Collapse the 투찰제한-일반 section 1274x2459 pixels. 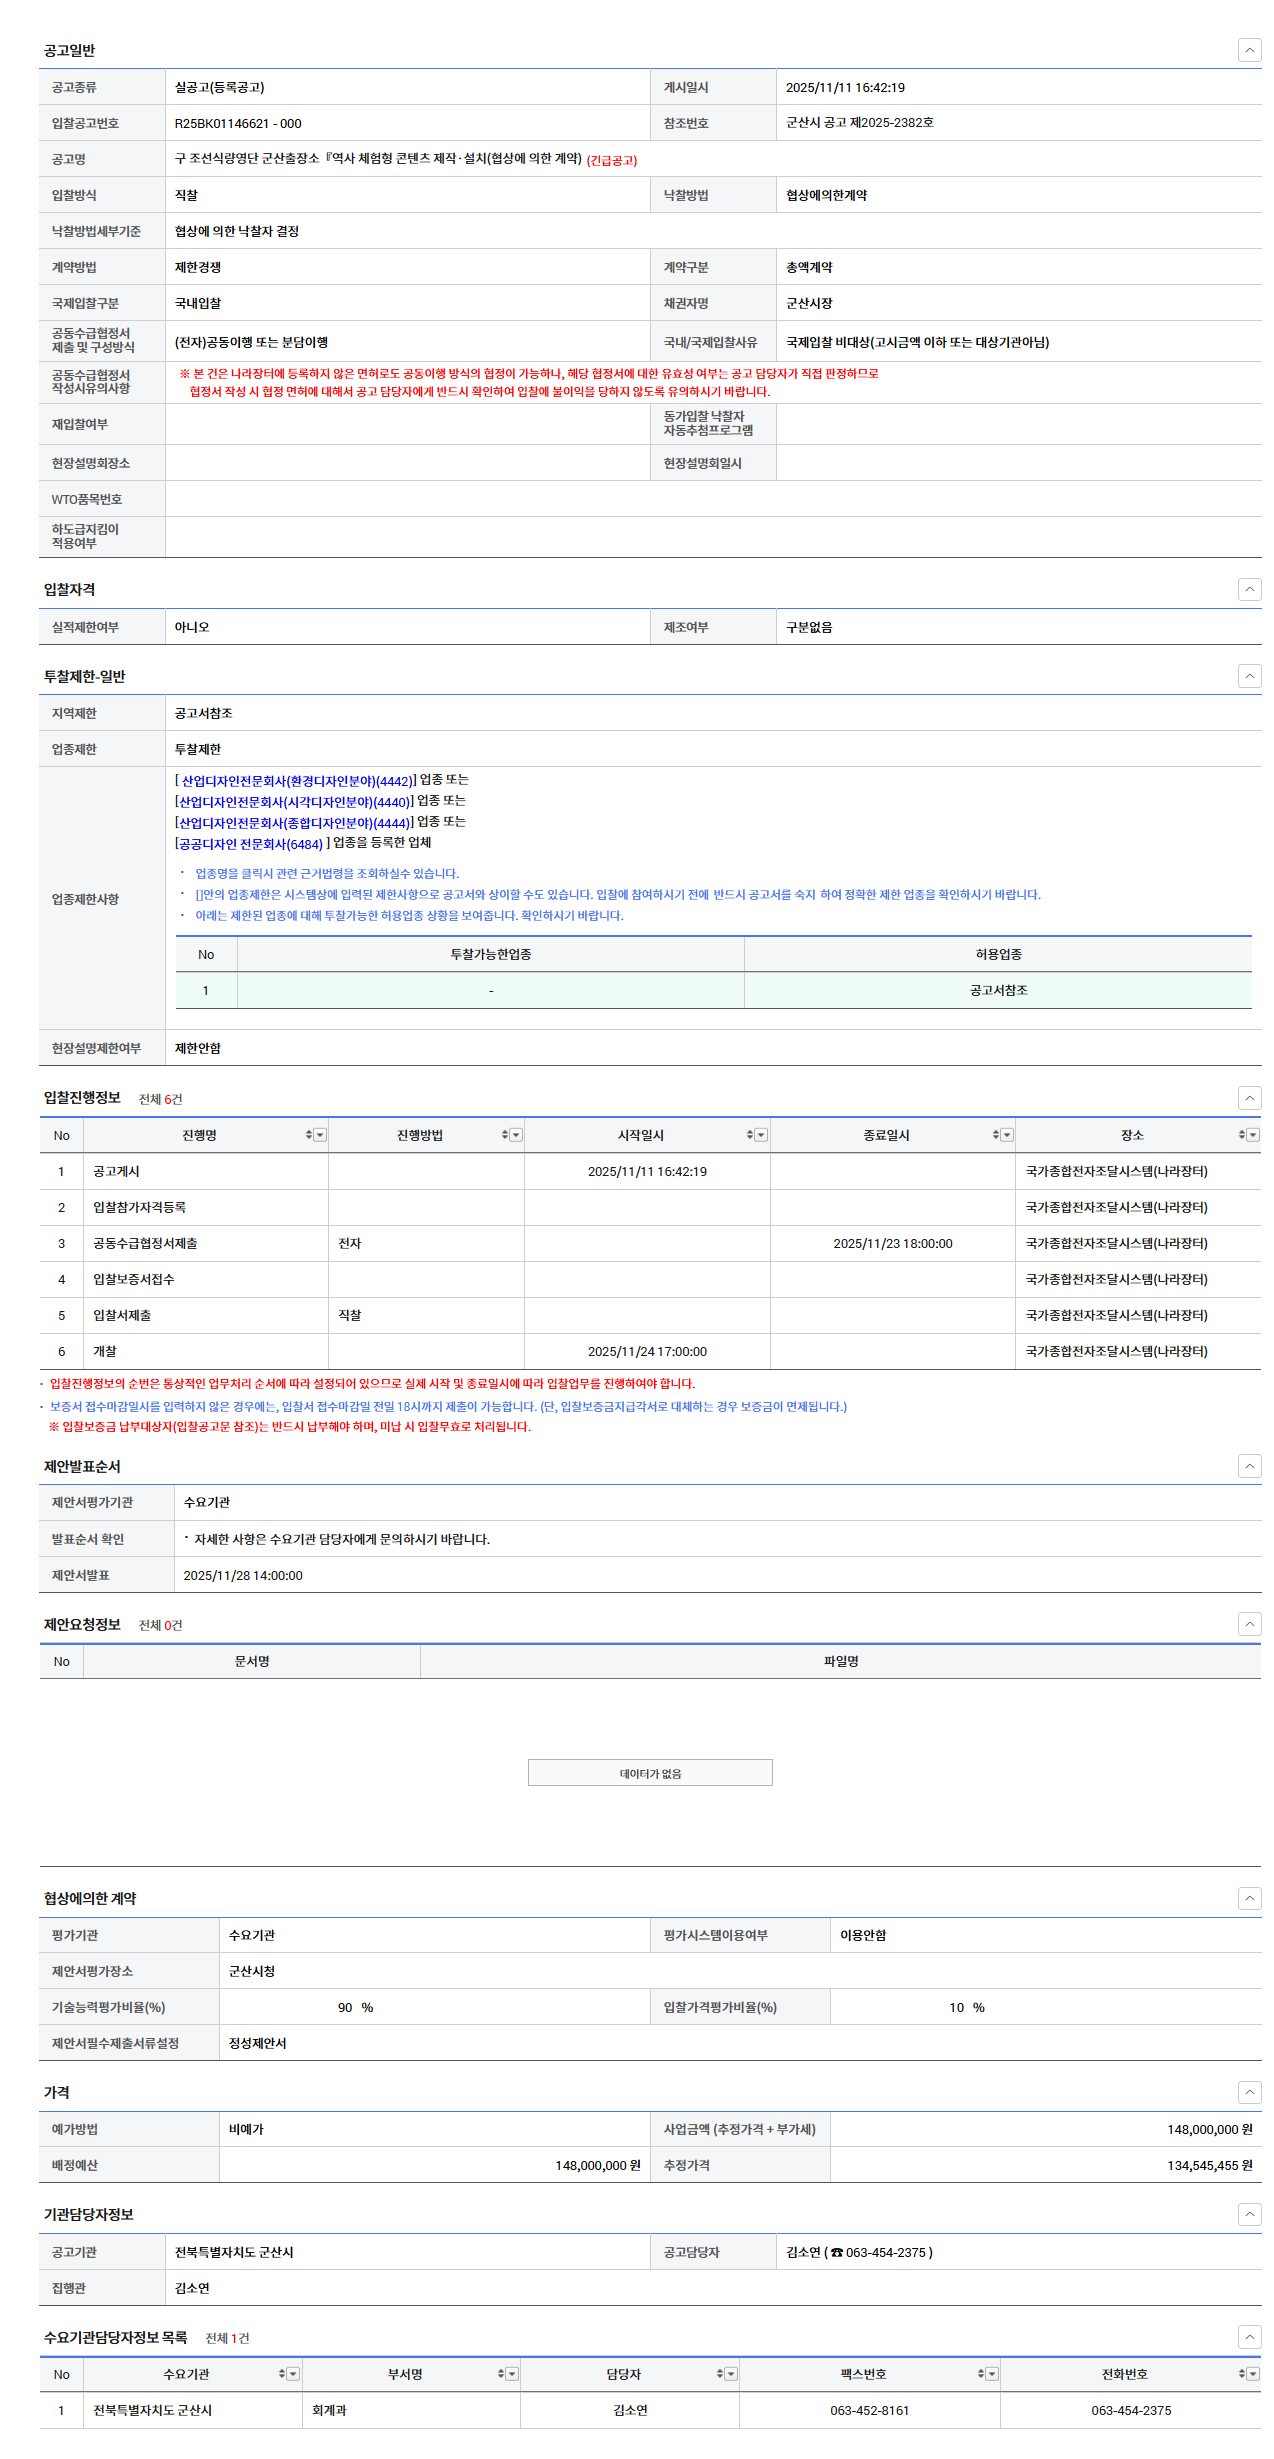point(1249,676)
